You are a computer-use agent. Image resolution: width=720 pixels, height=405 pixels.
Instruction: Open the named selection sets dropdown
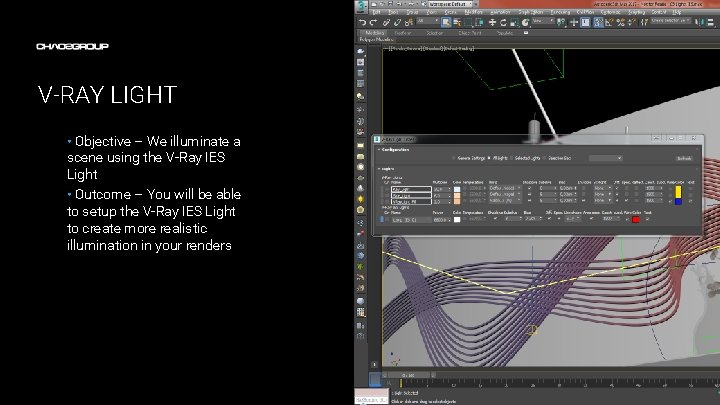pyautogui.click(x=670, y=22)
